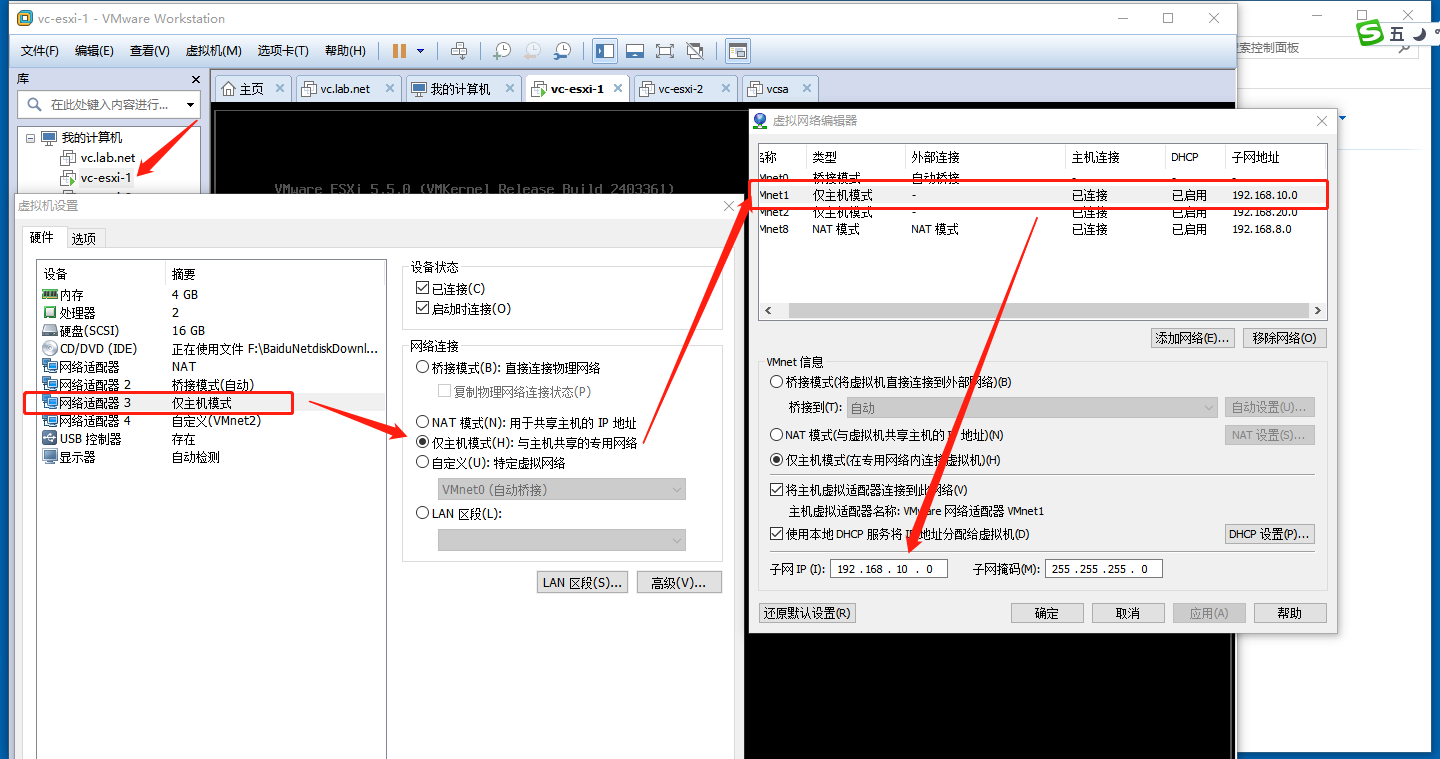Select the 处理器 device row

point(210,313)
